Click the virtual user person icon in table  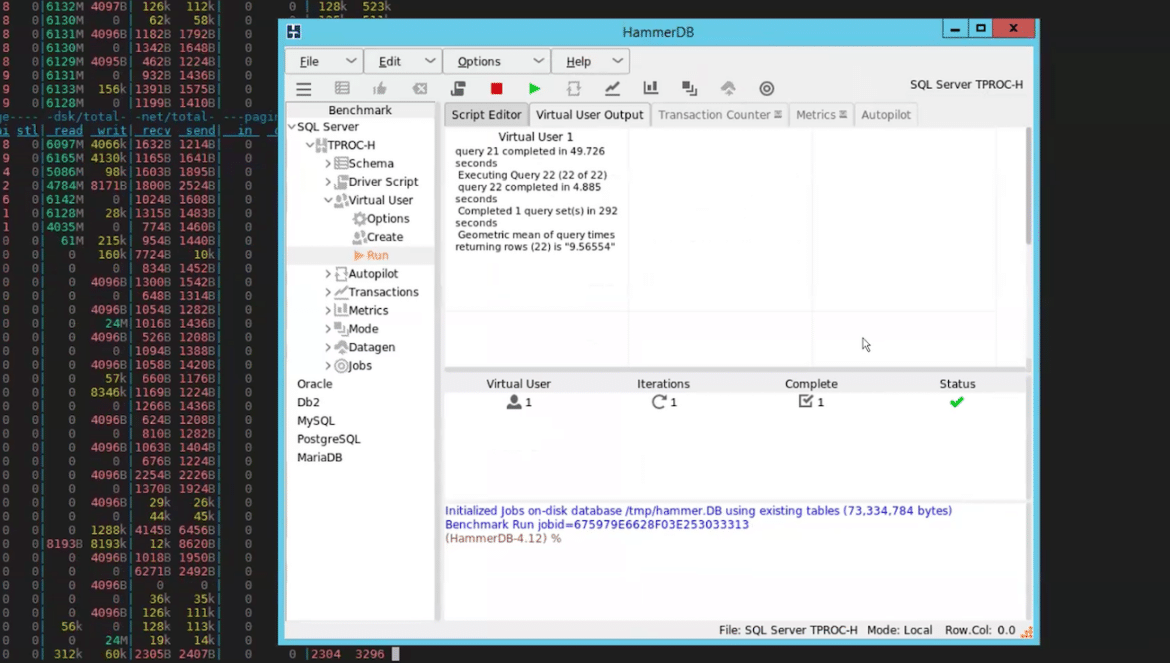(x=513, y=402)
